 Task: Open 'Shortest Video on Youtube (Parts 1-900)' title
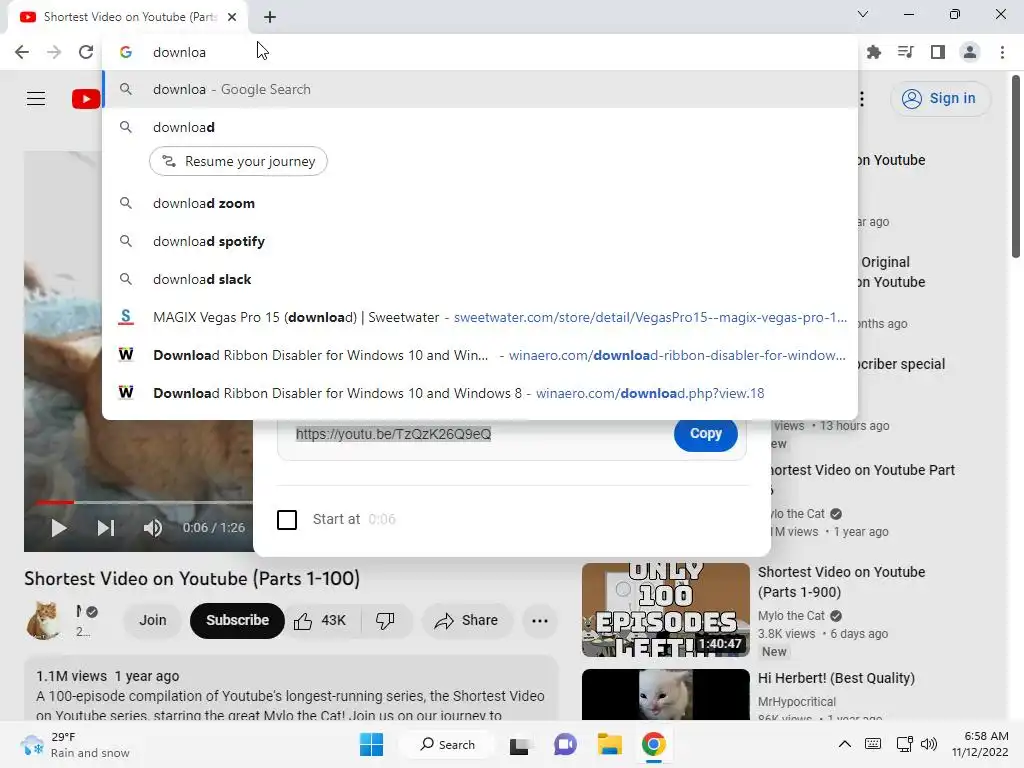pyautogui.click(x=842, y=582)
